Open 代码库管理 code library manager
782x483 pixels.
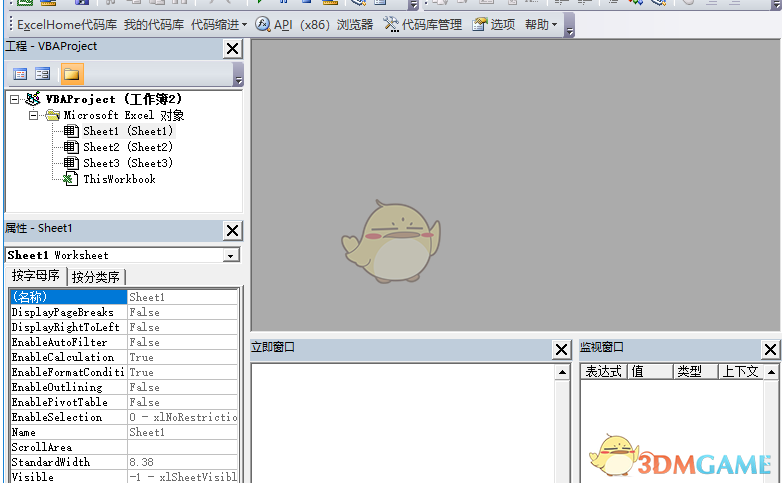click(x=423, y=24)
